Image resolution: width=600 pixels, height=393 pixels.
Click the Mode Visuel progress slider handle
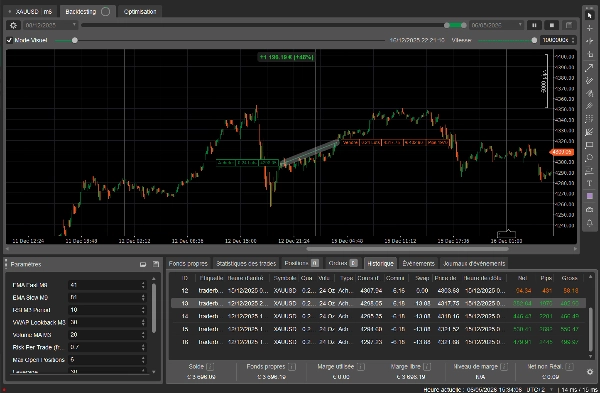pos(75,40)
